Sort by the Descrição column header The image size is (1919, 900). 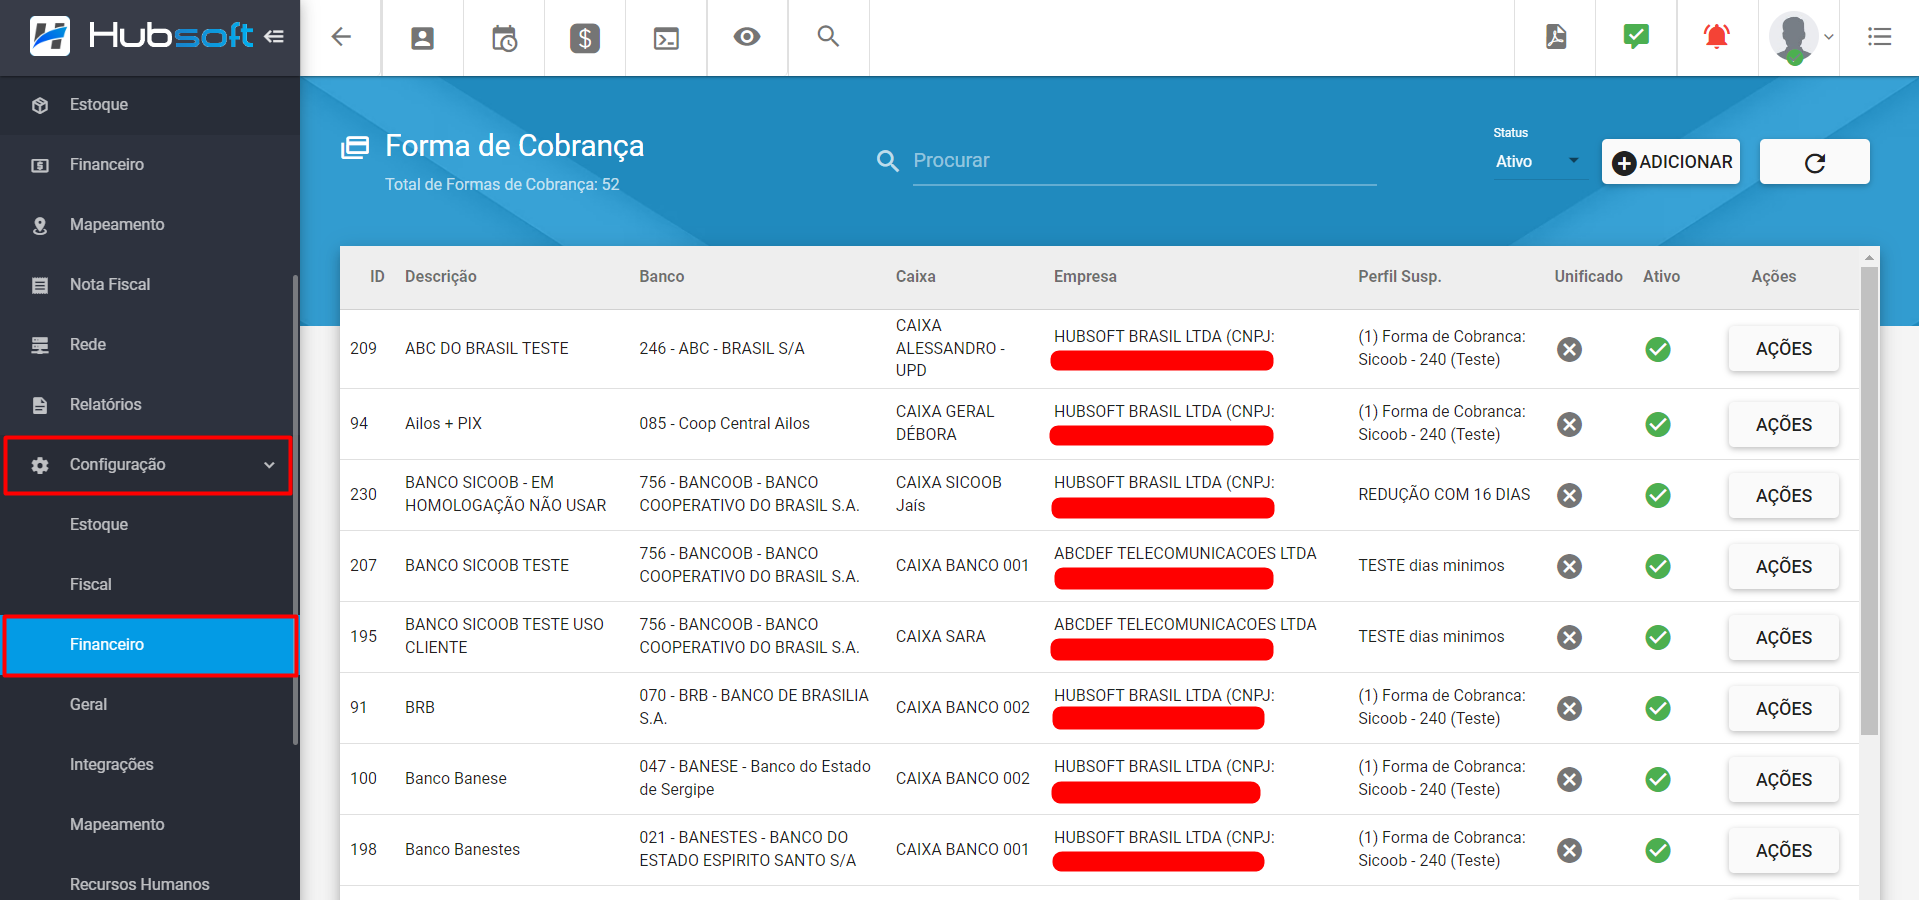pos(440,277)
